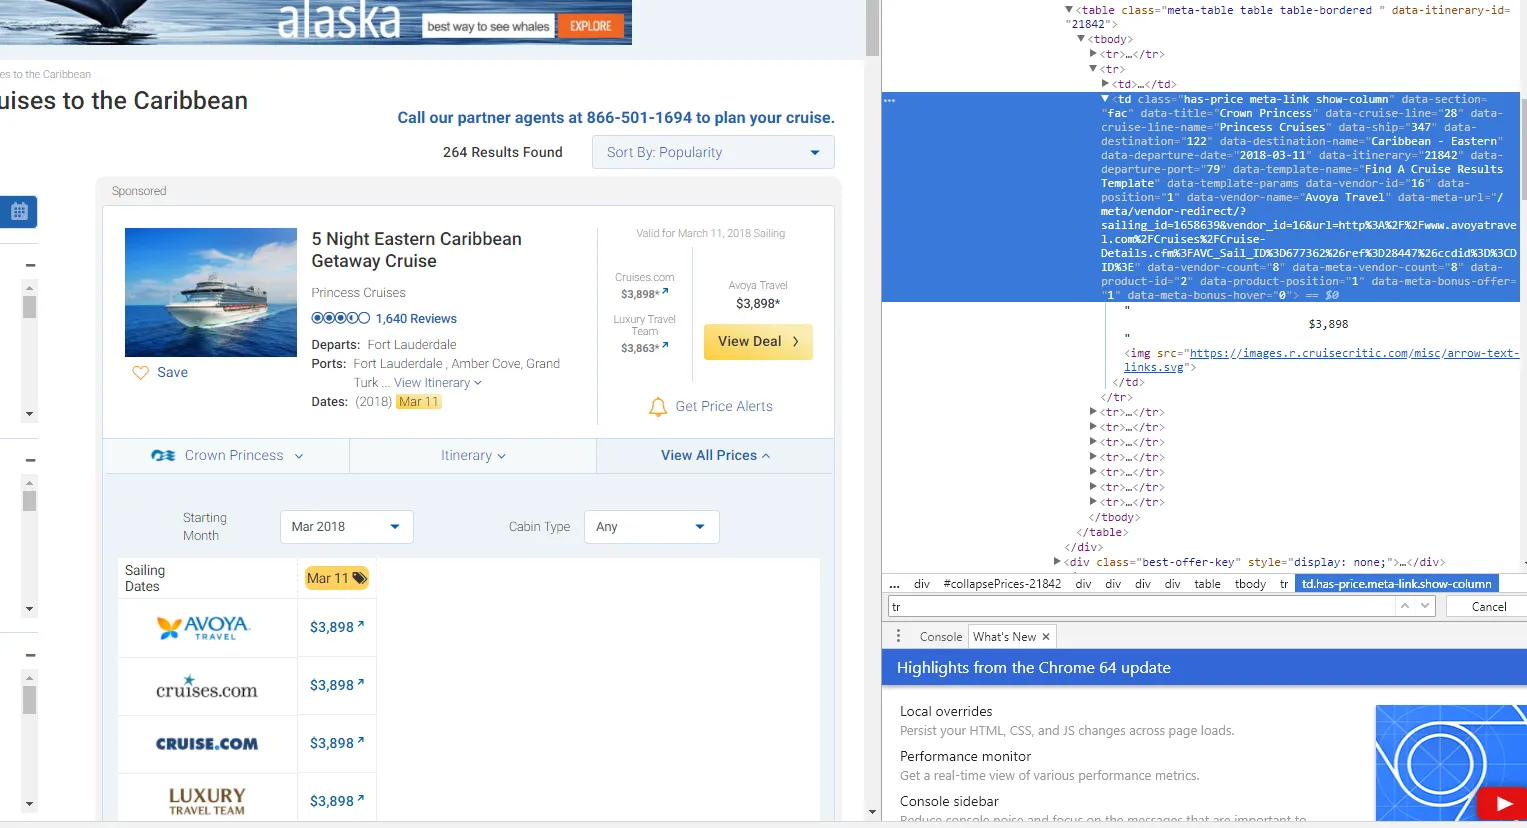The width and height of the screenshot is (1527, 828).
Task: Expand the collapsed td node above highlighted row
Action: click(1106, 85)
